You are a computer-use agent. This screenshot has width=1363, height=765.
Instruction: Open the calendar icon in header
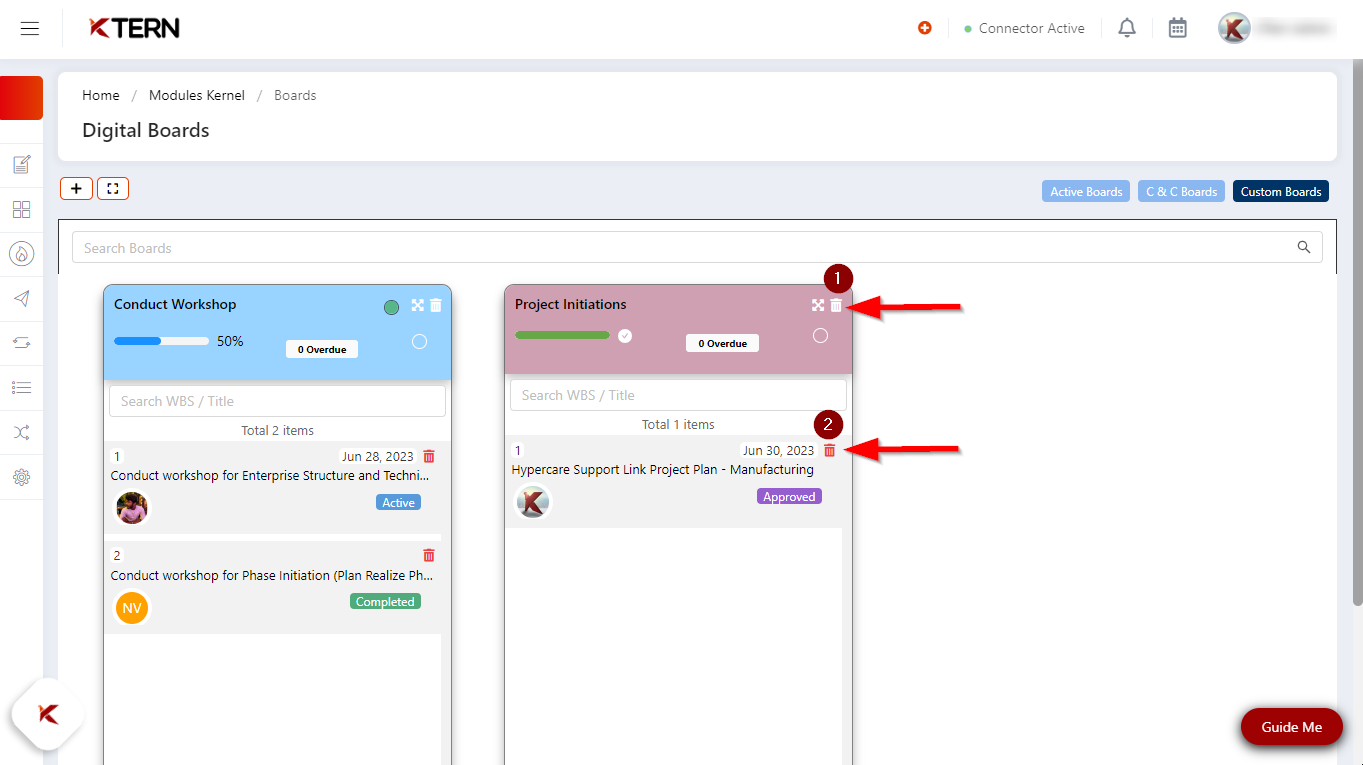(x=1178, y=28)
